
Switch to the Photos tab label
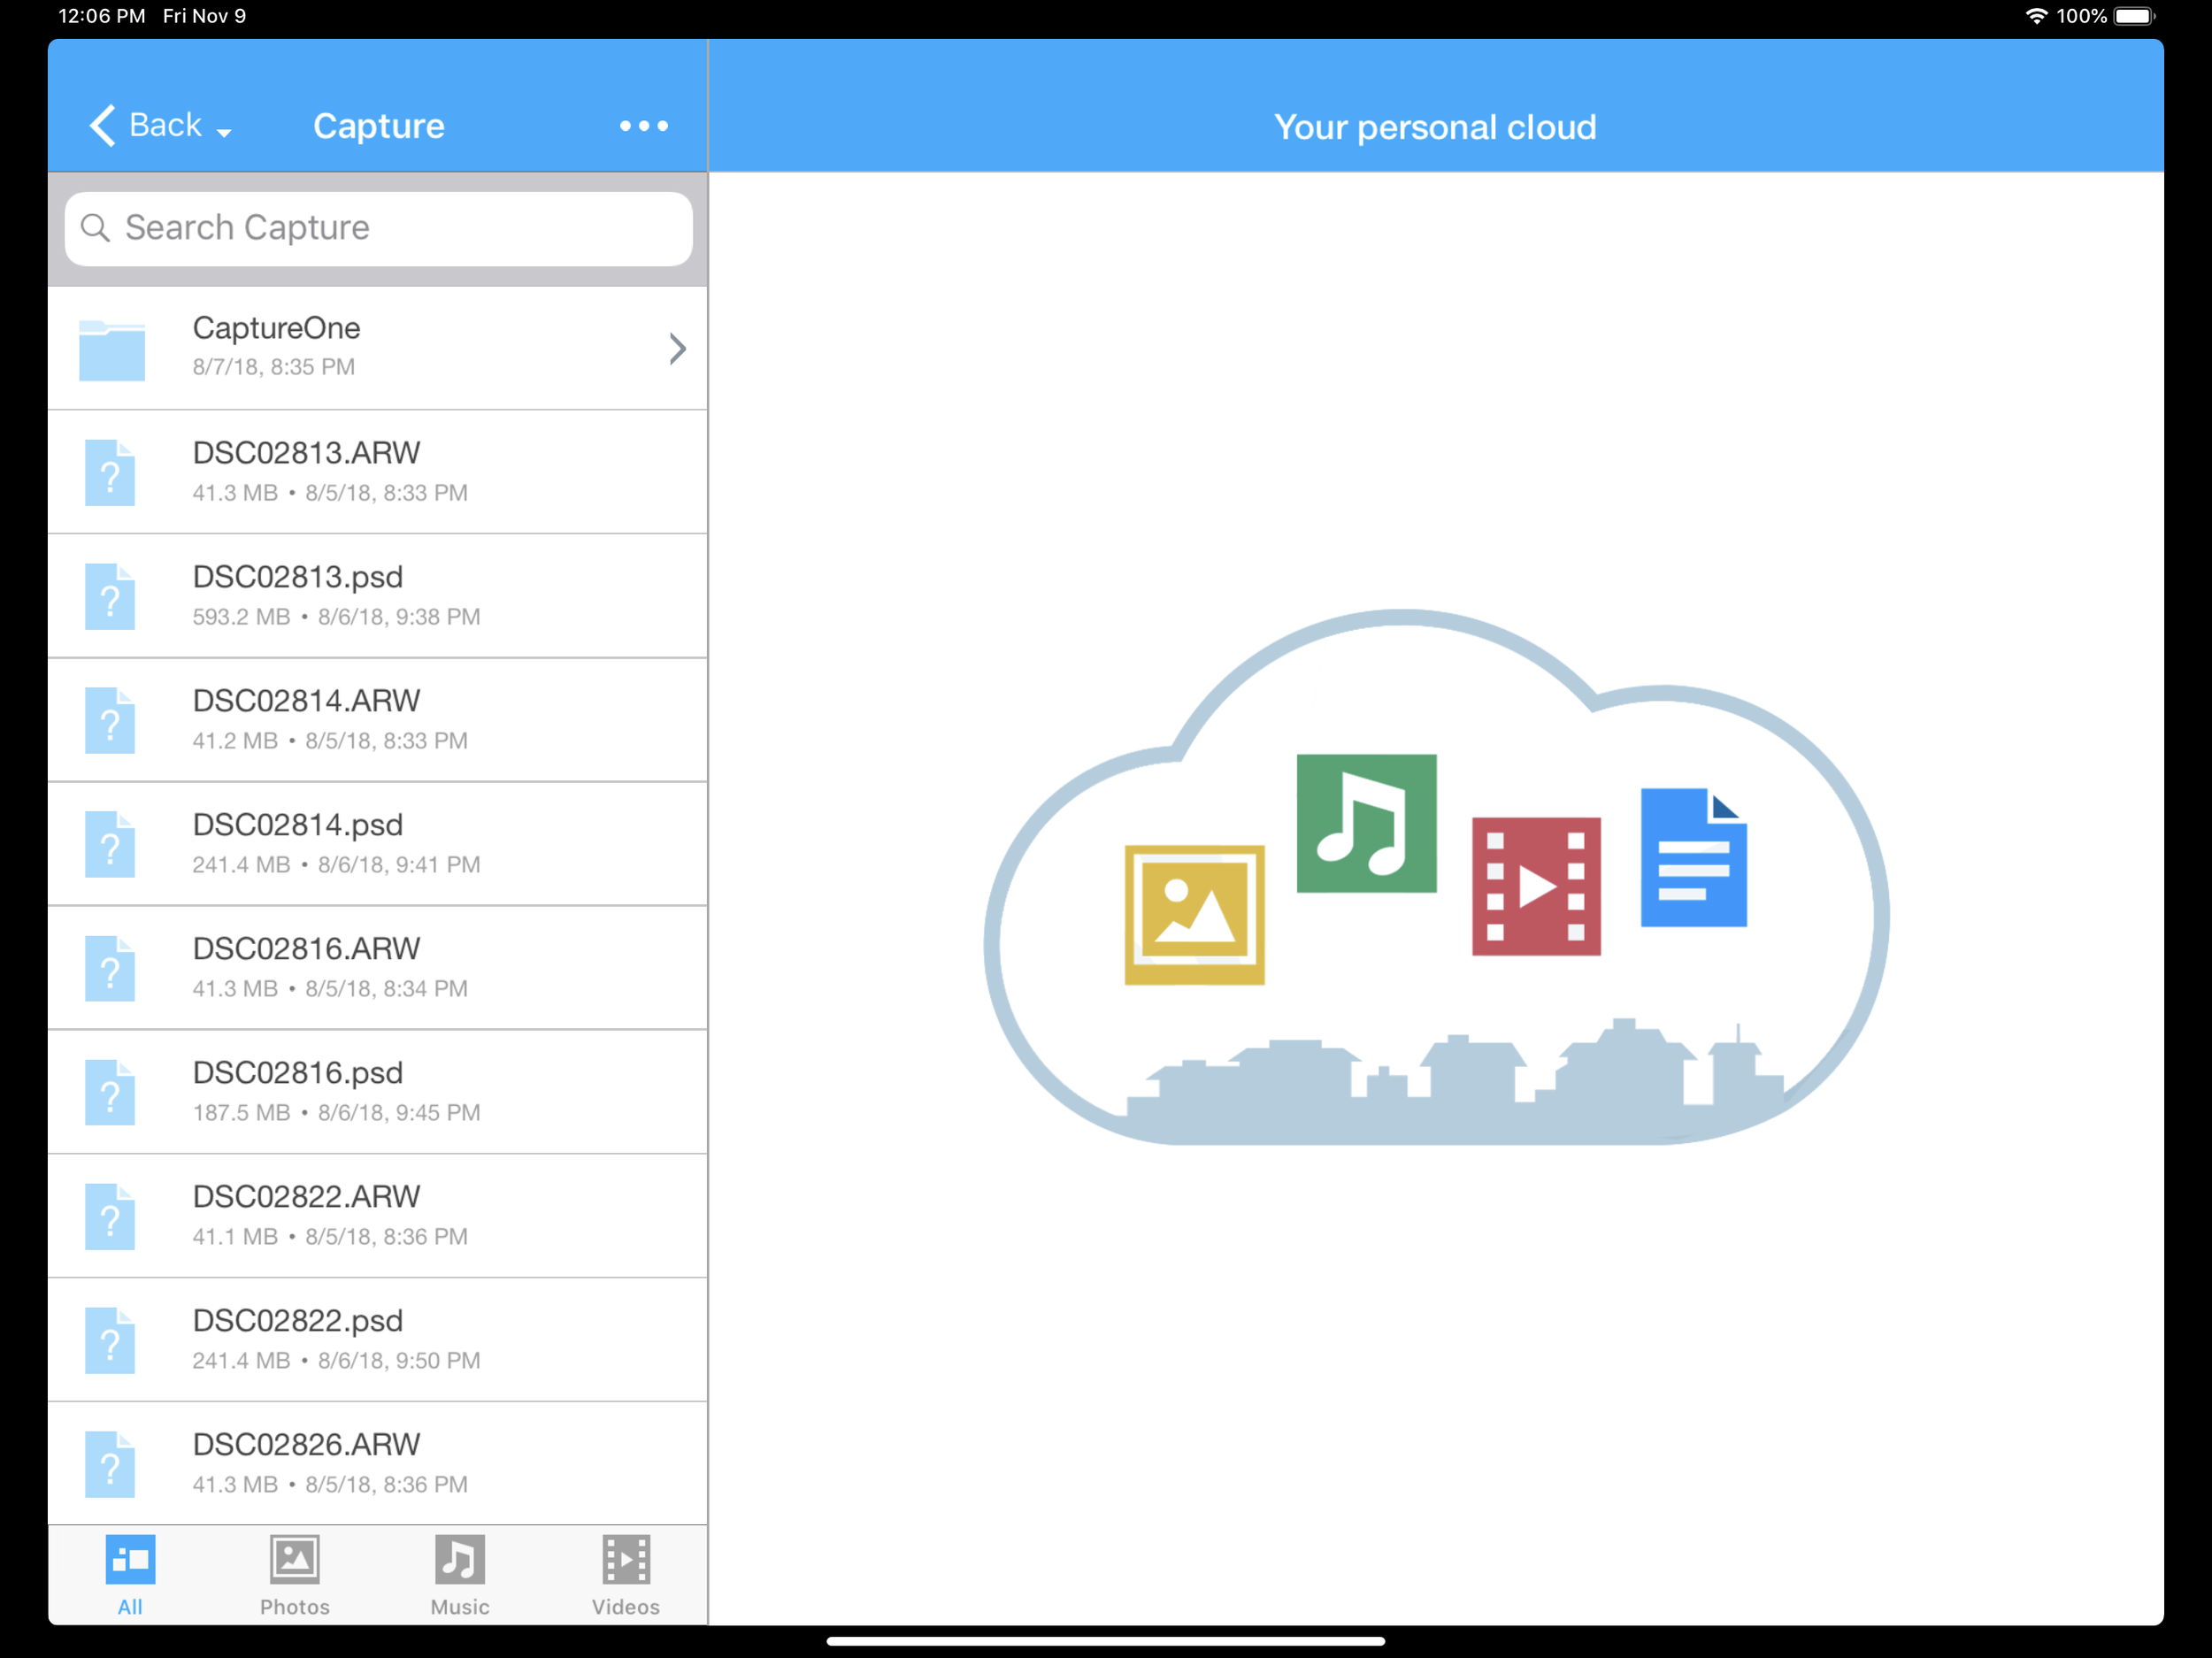(x=294, y=1607)
